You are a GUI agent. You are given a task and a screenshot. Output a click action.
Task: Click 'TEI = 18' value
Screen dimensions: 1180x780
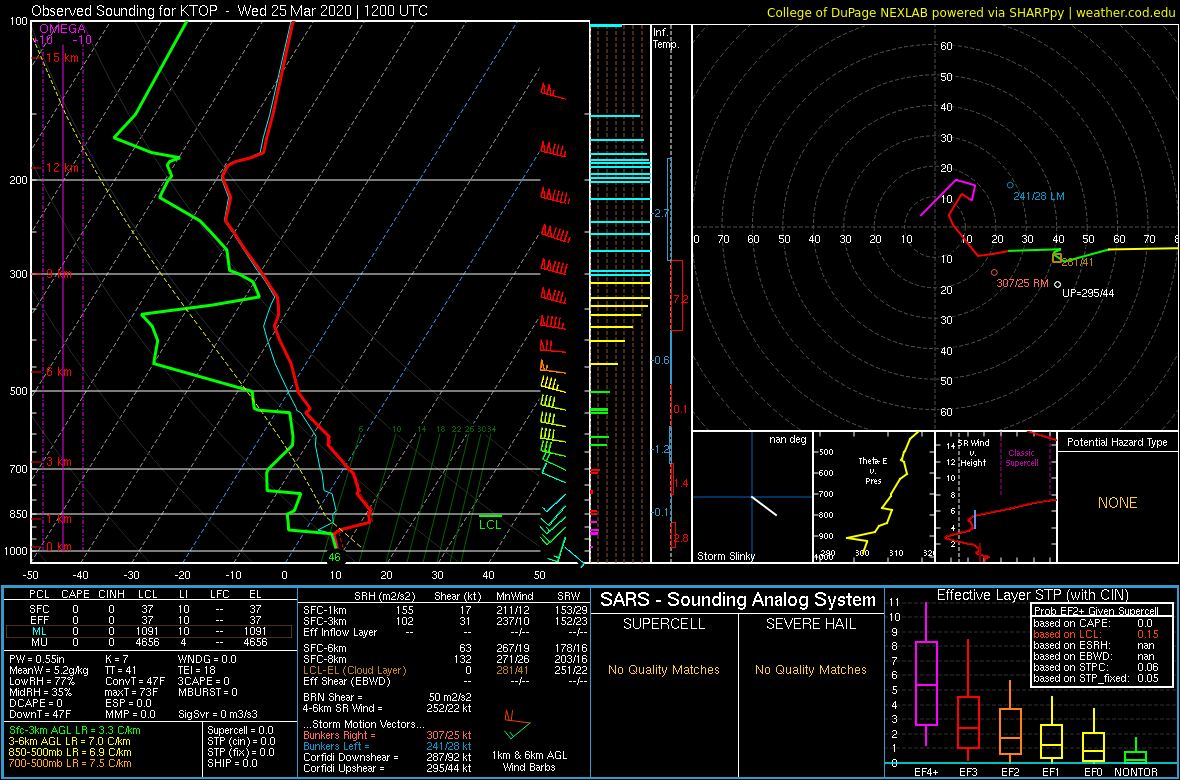[x=197, y=672]
